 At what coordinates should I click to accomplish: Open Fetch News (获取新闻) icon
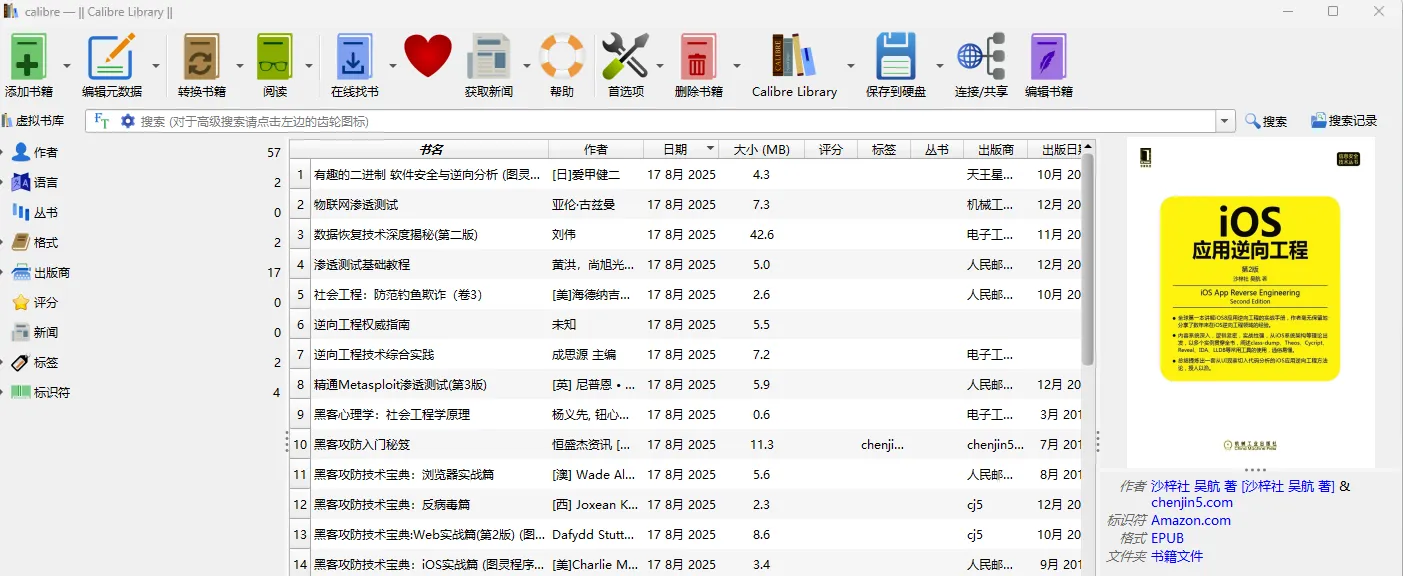coord(488,57)
